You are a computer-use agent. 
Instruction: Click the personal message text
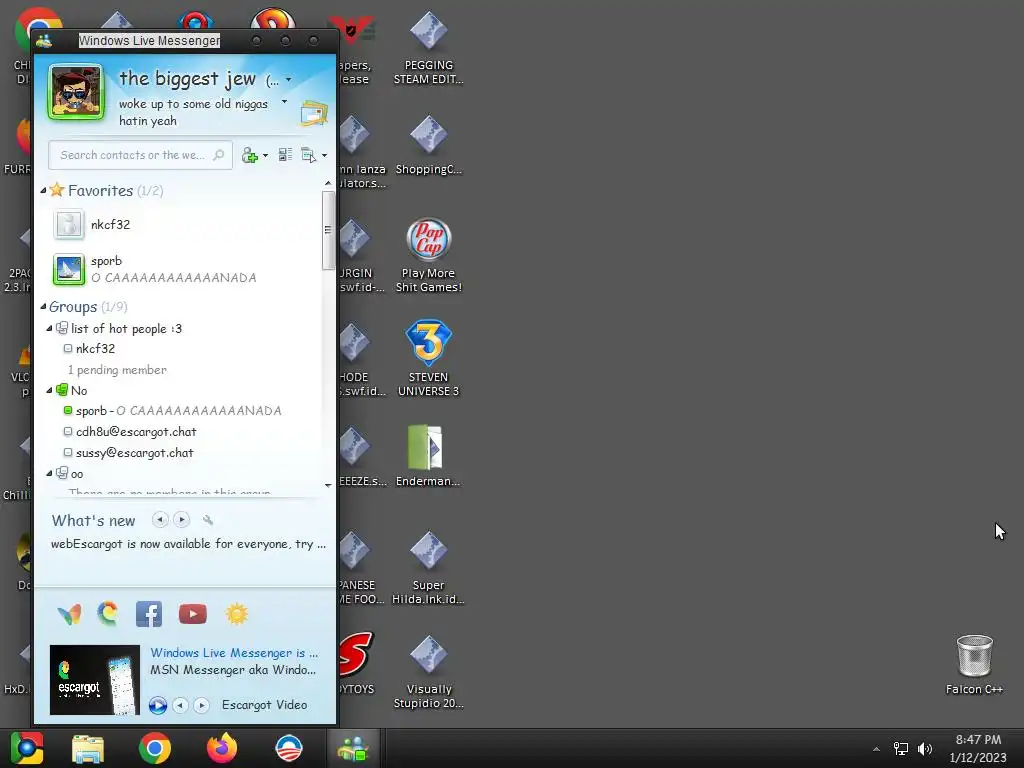[193, 112]
